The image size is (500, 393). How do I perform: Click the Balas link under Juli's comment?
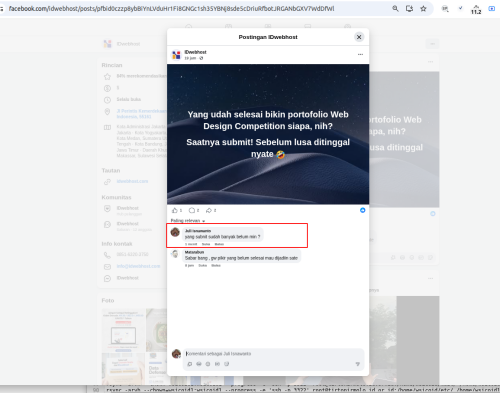pyautogui.click(x=219, y=244)
